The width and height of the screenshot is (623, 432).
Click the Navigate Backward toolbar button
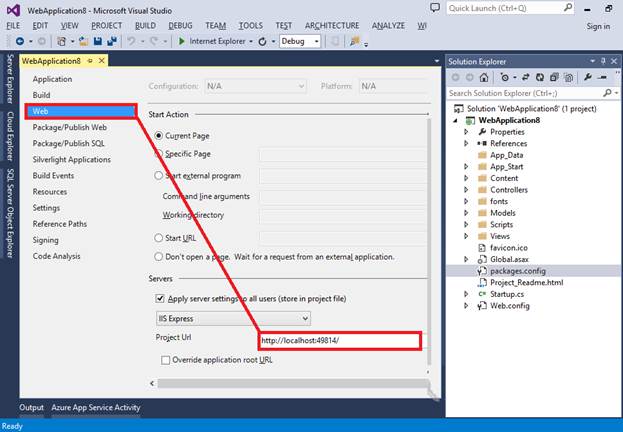[19, 41]
